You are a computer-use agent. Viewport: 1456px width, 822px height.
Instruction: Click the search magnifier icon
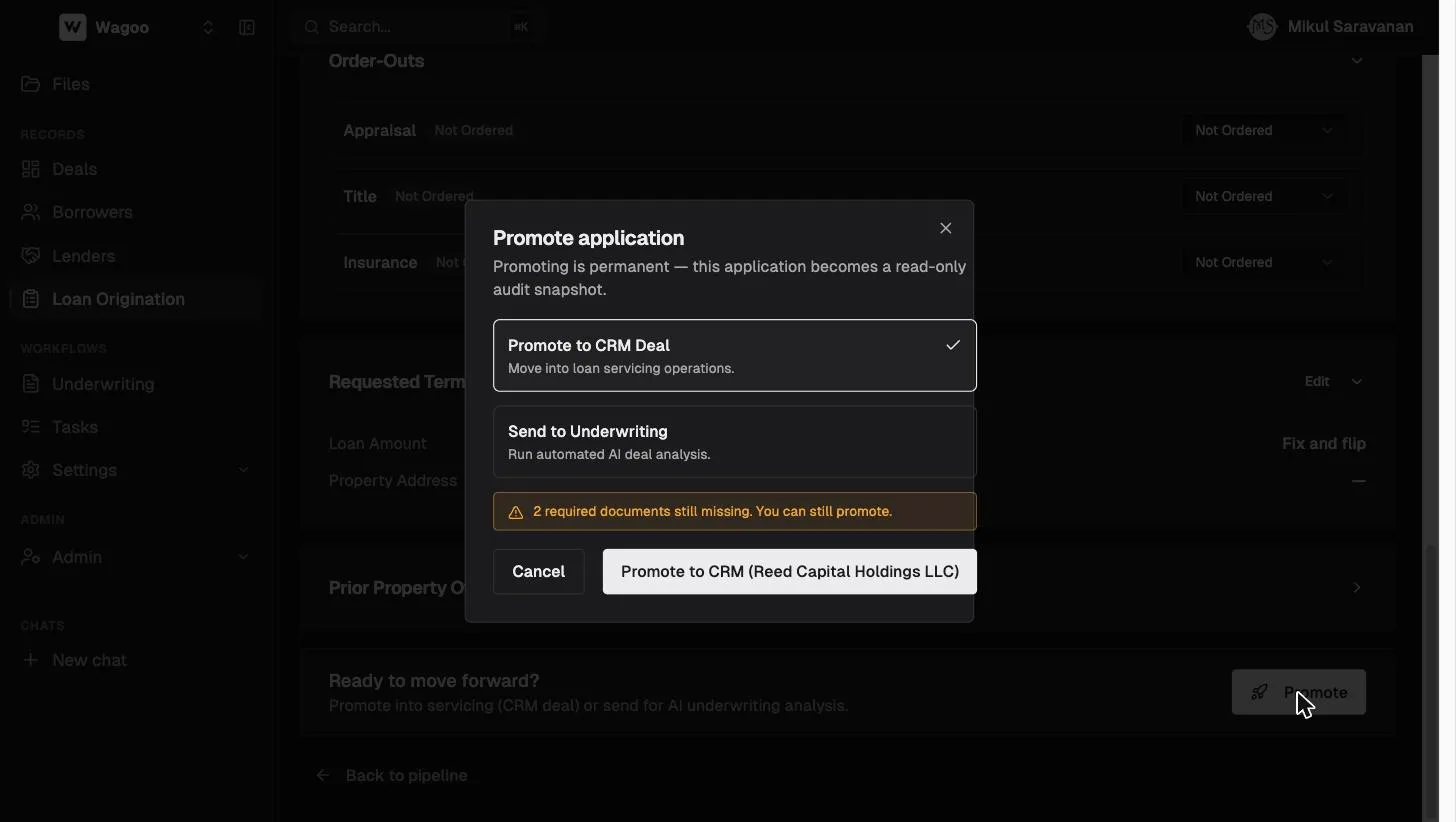coord(312,27)
